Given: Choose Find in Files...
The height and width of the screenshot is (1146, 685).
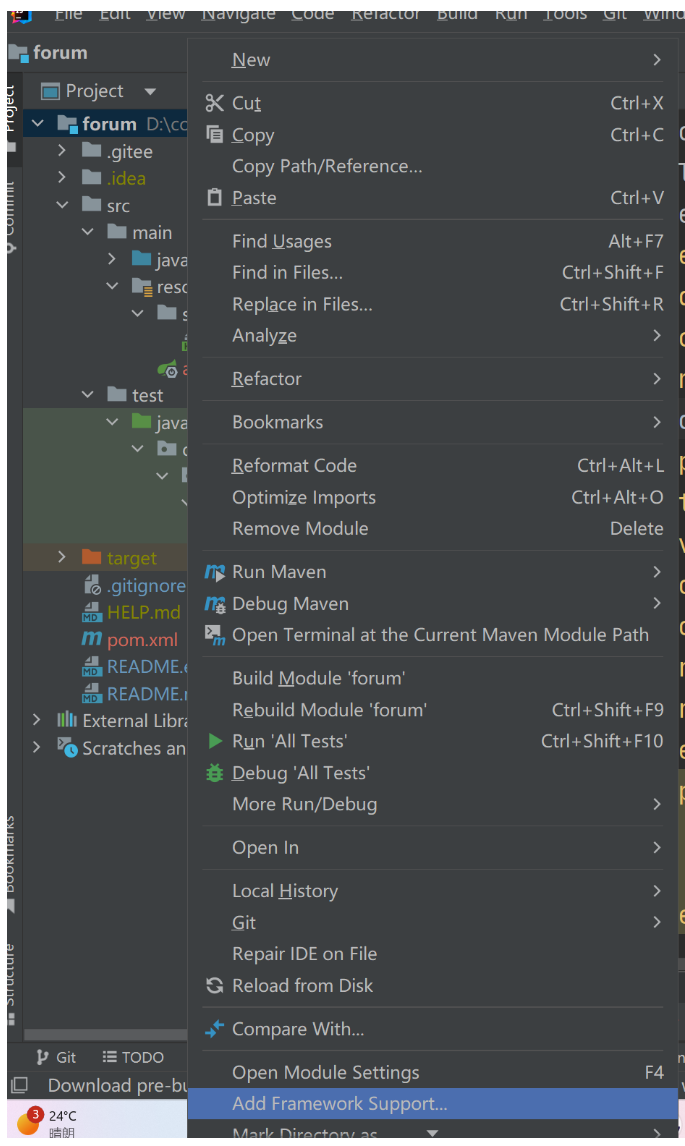Looking at the screenshot, I should (x=433, y=273).
